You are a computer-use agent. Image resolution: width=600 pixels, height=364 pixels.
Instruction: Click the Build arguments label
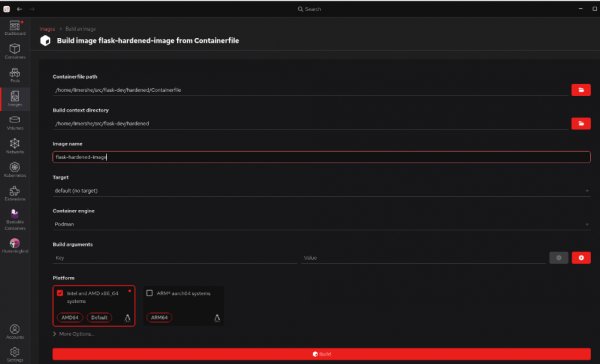(x=73, y=244)
